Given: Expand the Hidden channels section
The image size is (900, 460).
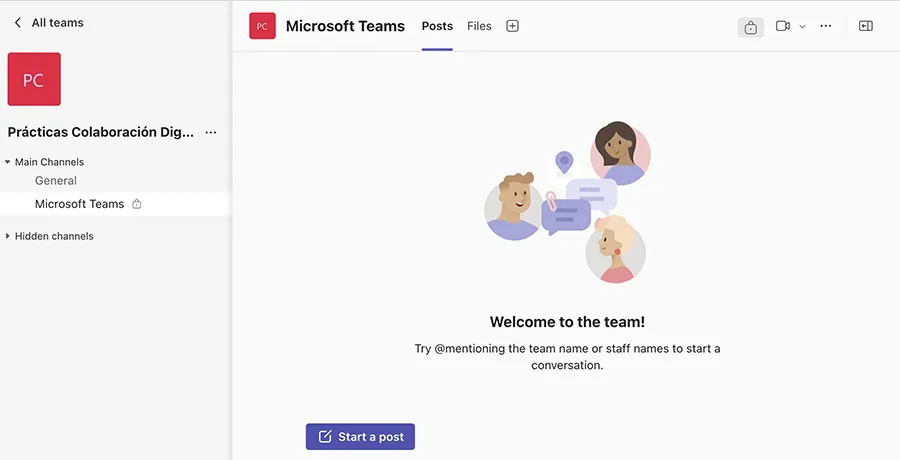Looking at the screenshot, I should click(8, 237).
